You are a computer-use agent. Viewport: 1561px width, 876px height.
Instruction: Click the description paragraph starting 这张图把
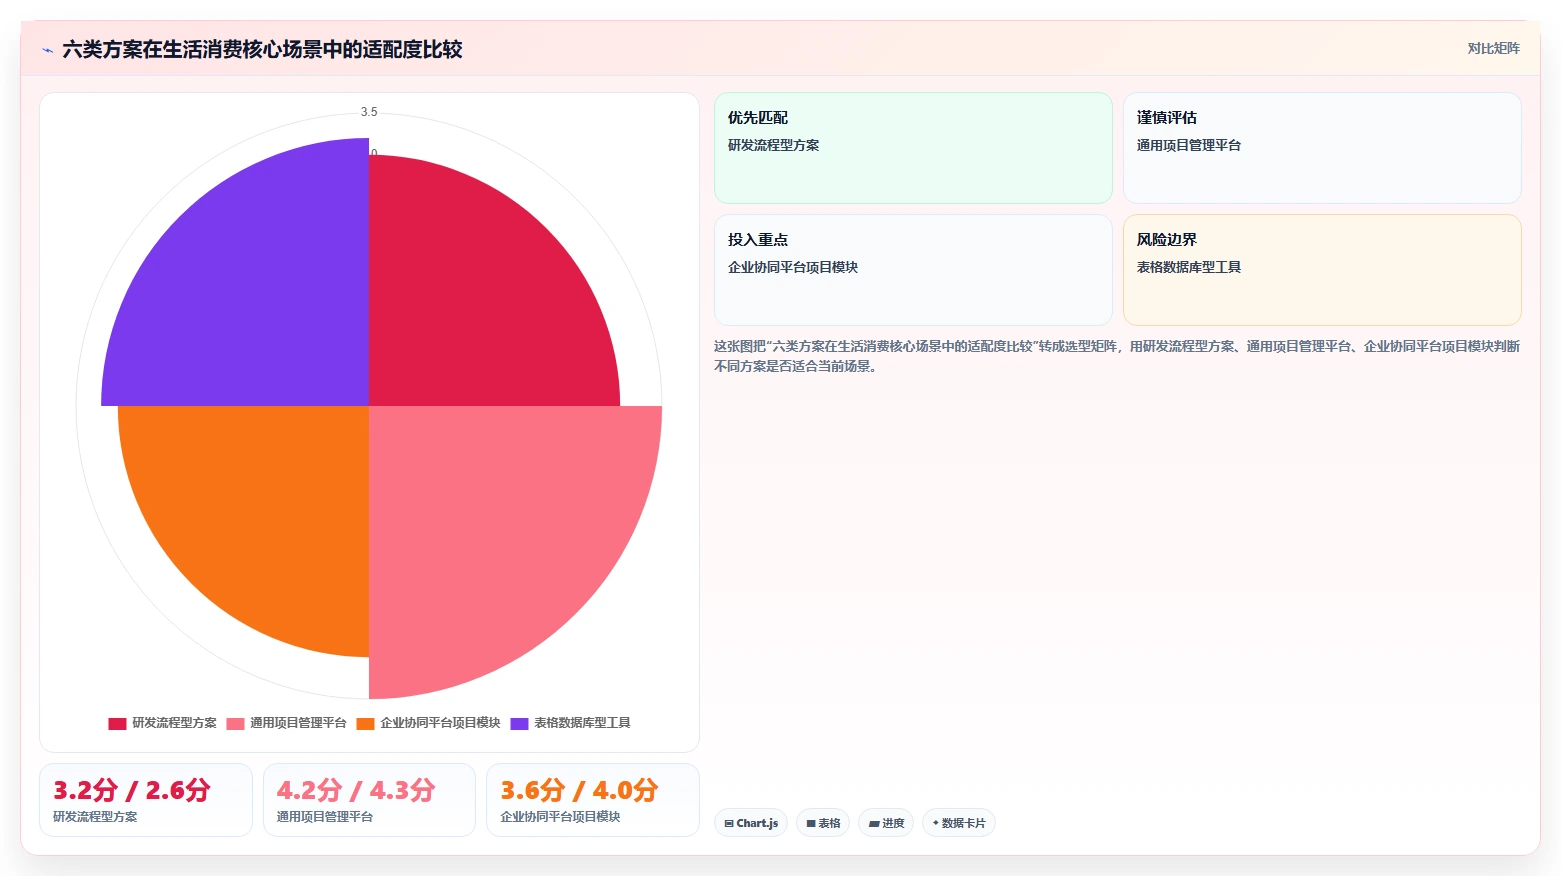tap(1117, 356)
